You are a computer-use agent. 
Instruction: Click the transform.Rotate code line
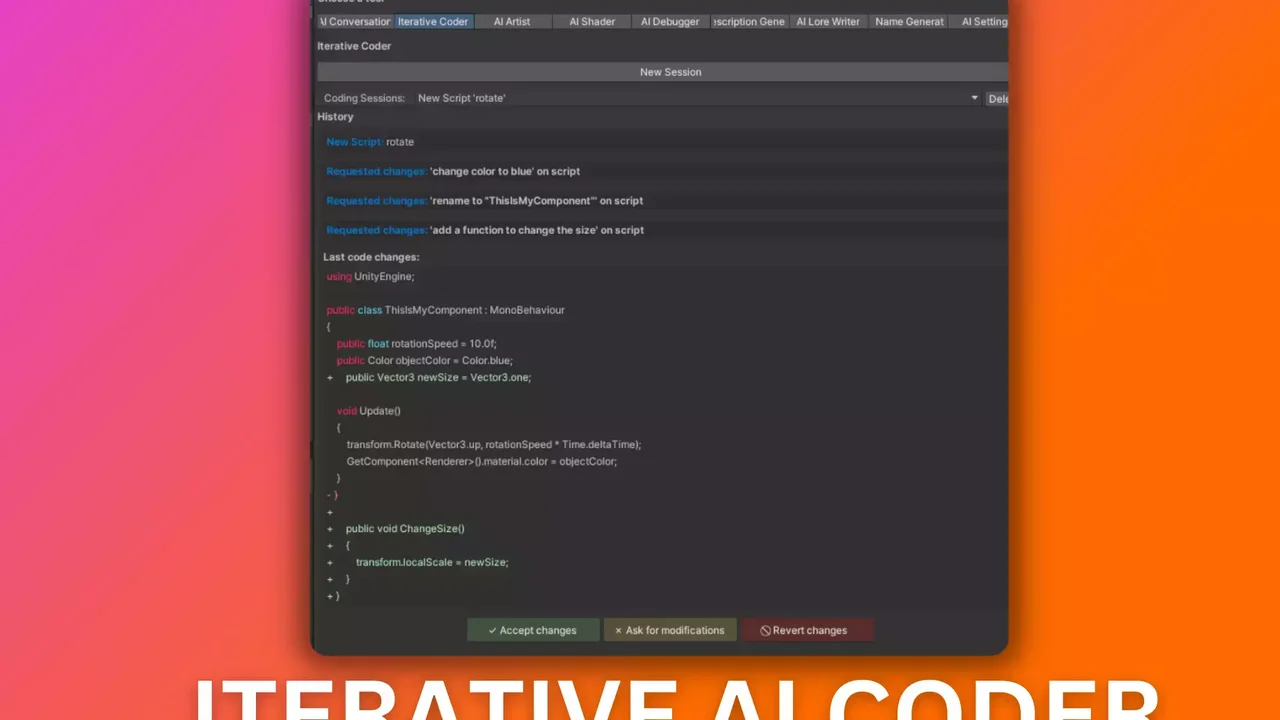pos(494,444)
